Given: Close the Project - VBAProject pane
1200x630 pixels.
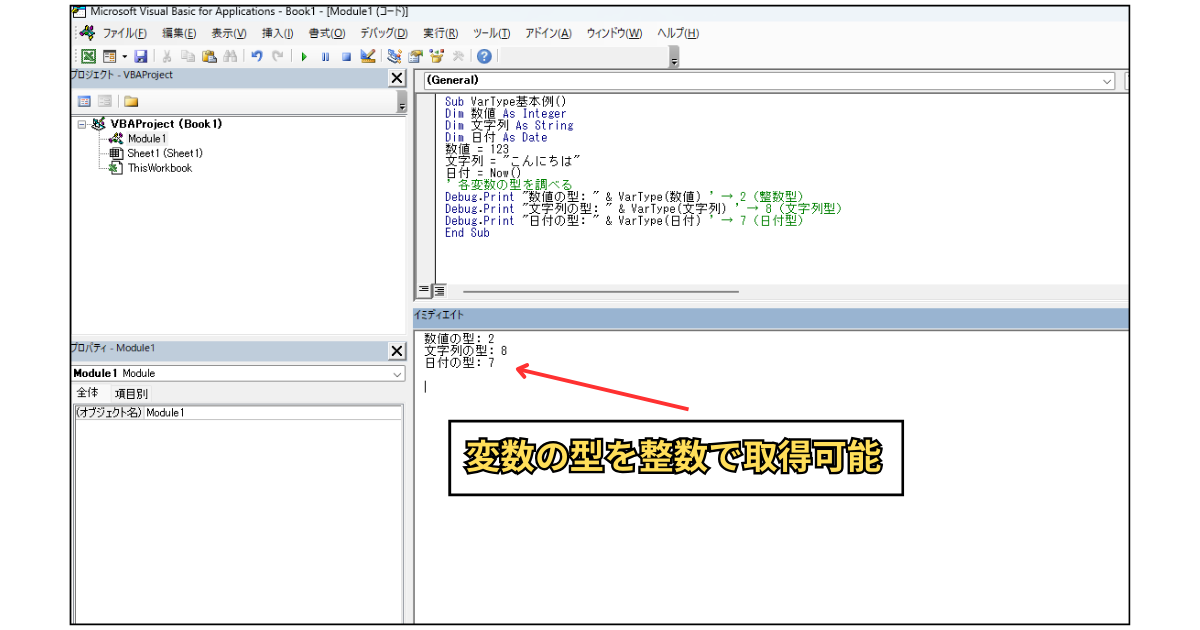Looking at the screenshot, I should [x=397, y=77].
